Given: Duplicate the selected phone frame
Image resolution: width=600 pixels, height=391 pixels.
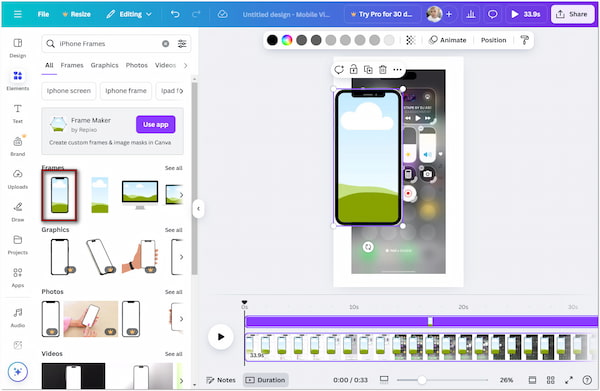Looking at the screenshot, I should [368, 70].
